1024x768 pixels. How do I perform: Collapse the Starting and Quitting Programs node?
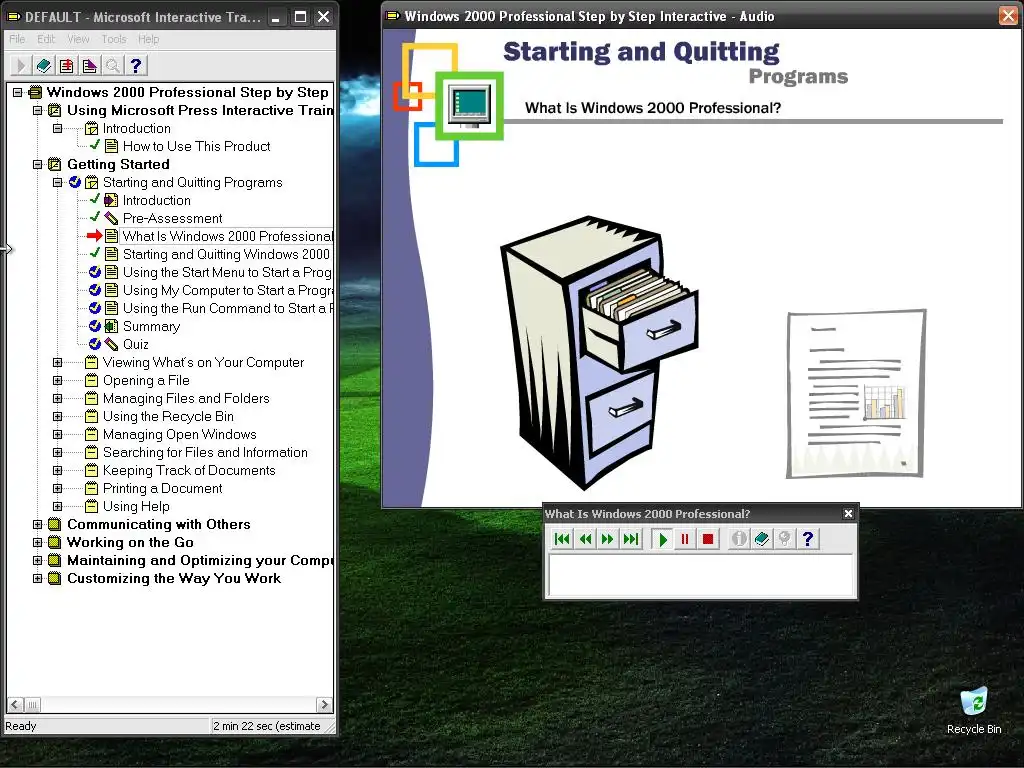(57, 182)
